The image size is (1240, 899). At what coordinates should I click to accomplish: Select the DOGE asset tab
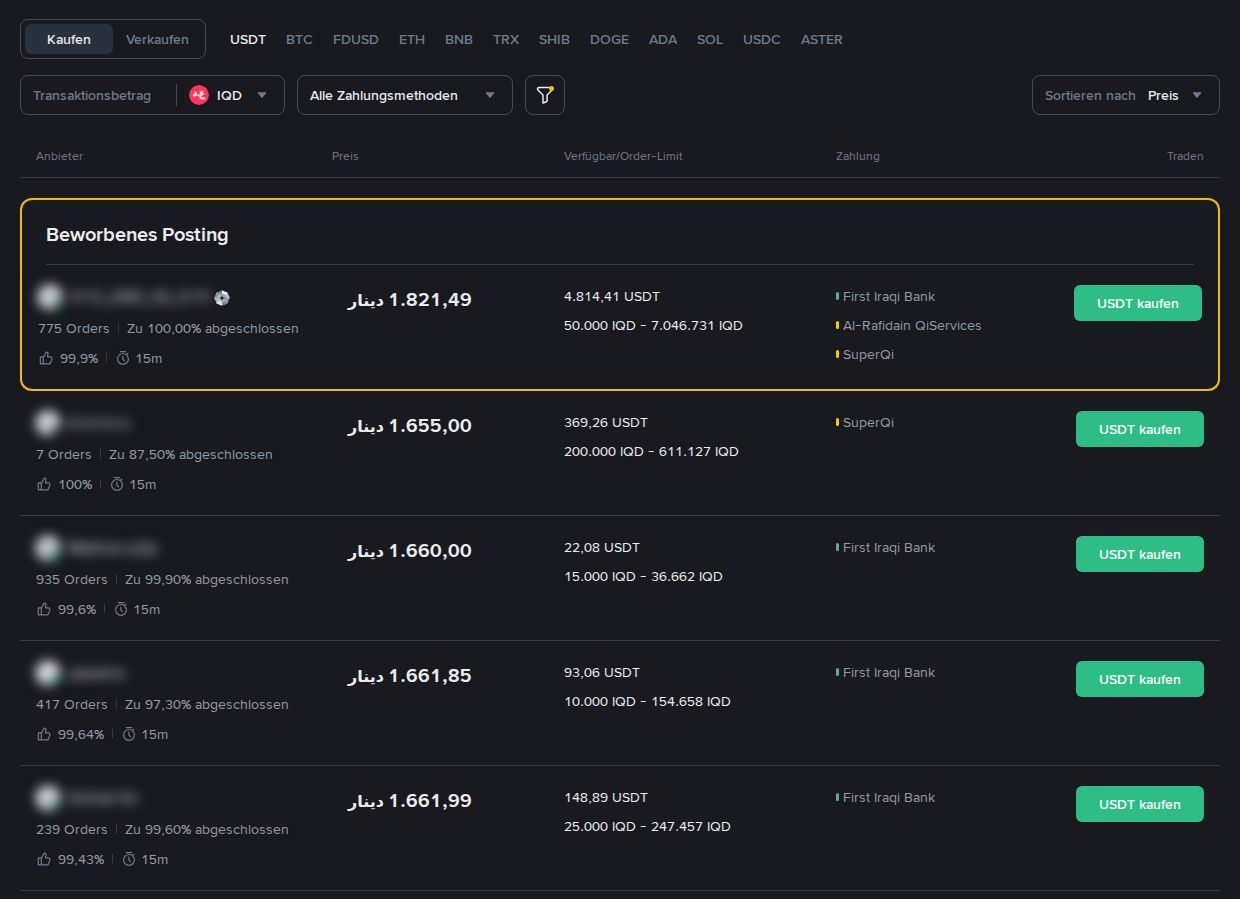click(x=610, y=39)
